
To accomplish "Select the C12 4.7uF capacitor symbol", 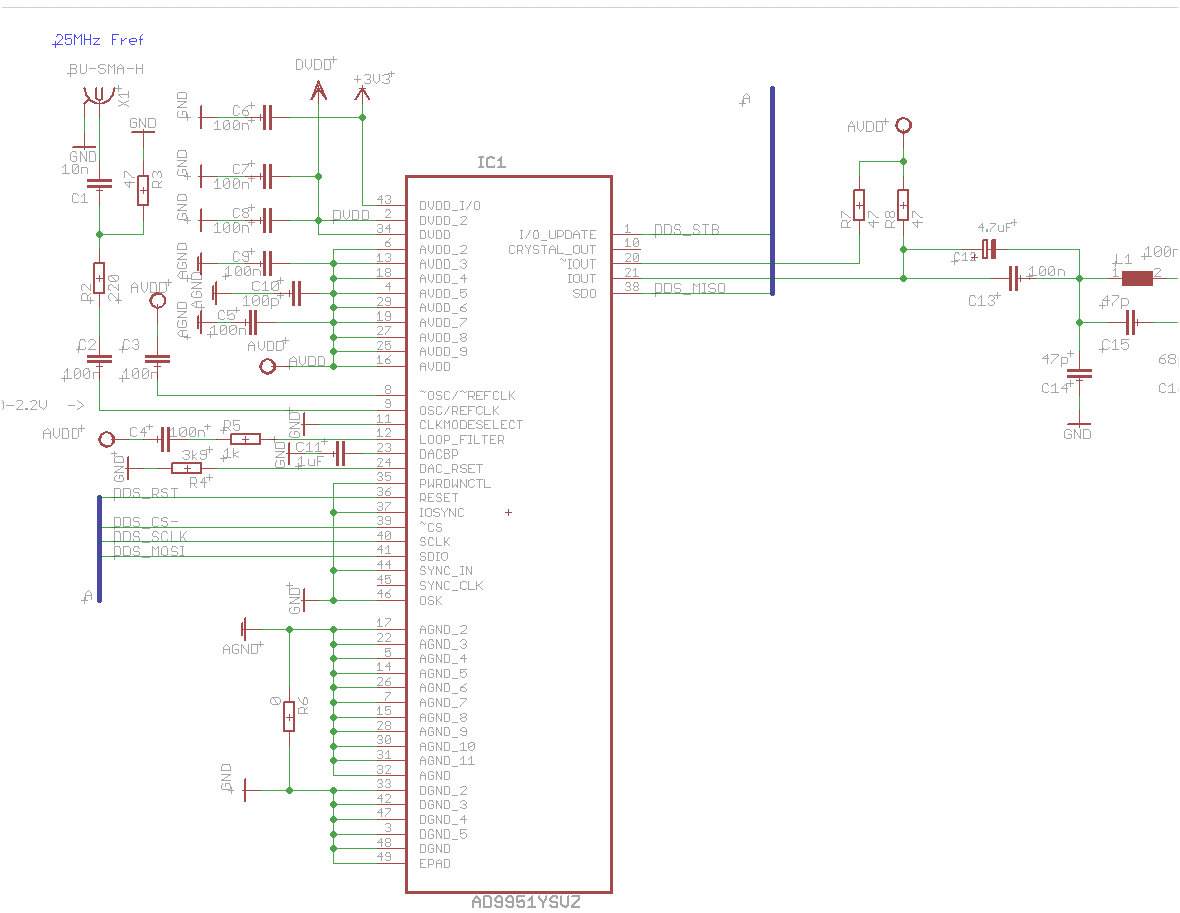I will pyautogui.click(x=989, y=248).
